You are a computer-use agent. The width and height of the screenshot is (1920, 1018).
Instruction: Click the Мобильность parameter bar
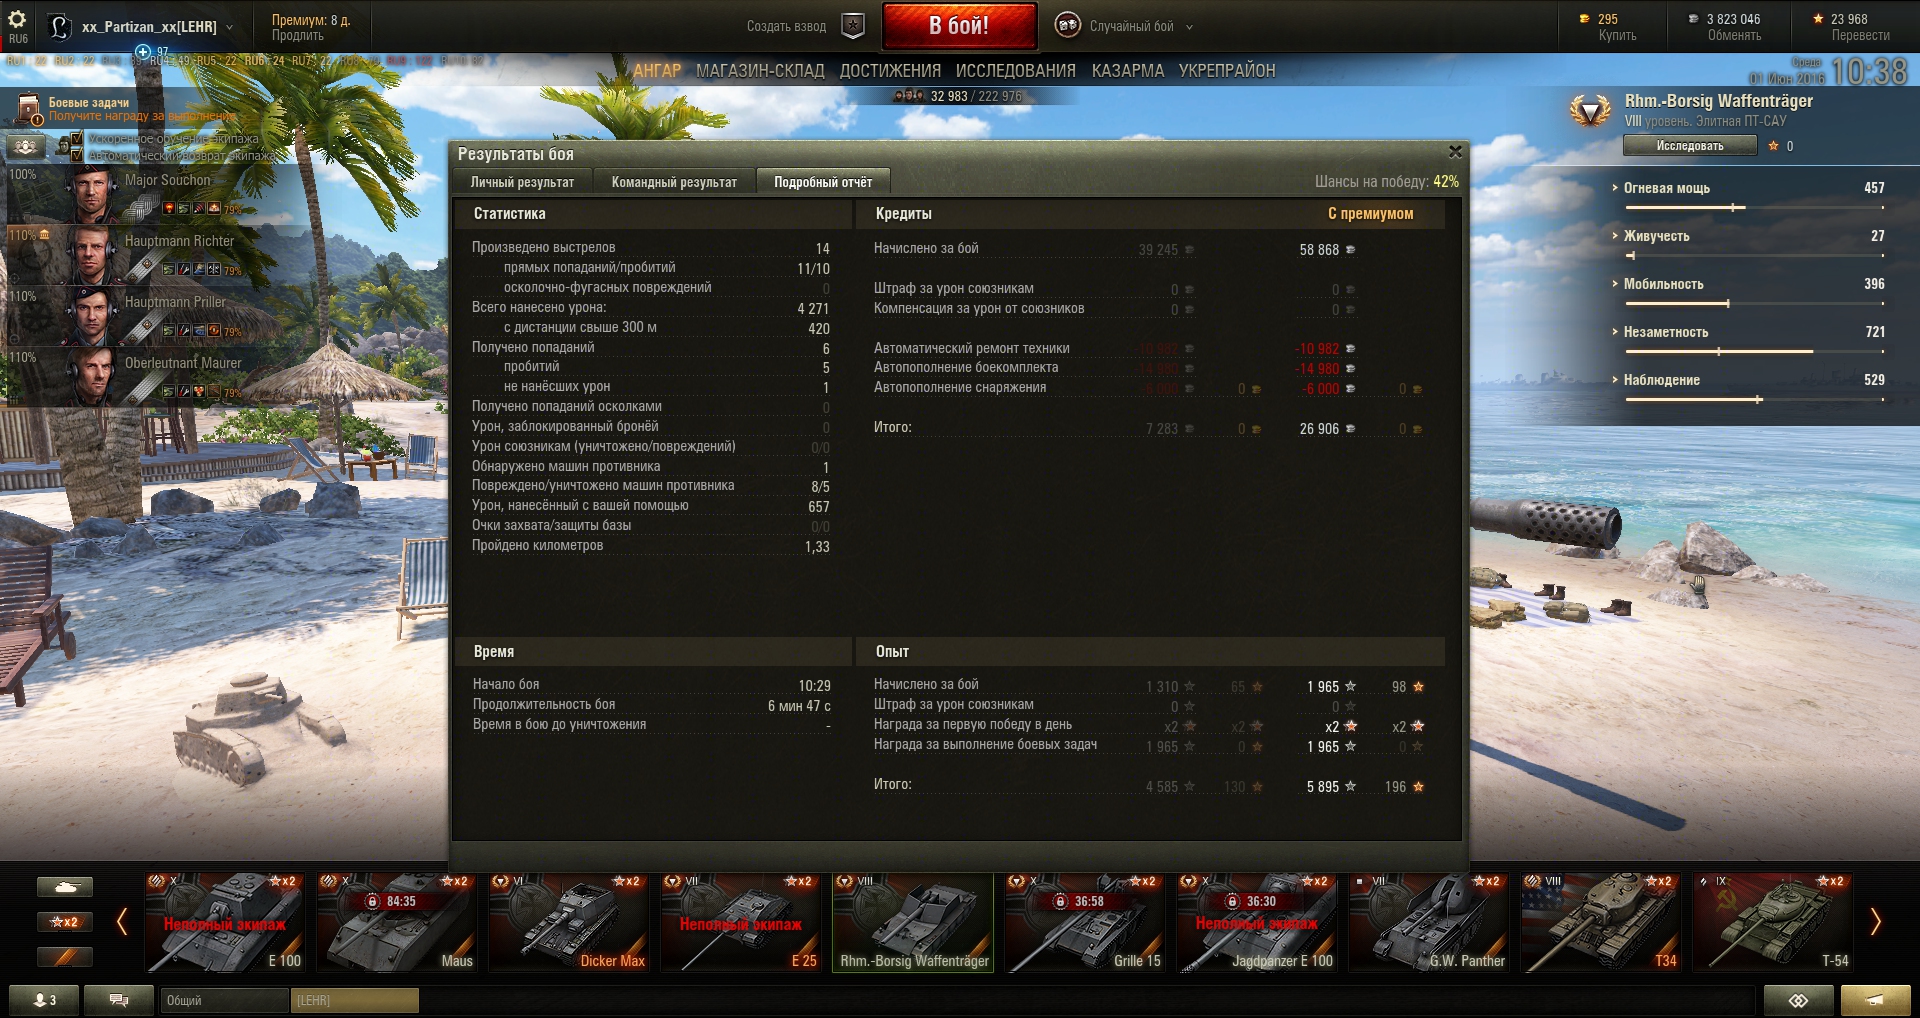(x=1755, y=304)
